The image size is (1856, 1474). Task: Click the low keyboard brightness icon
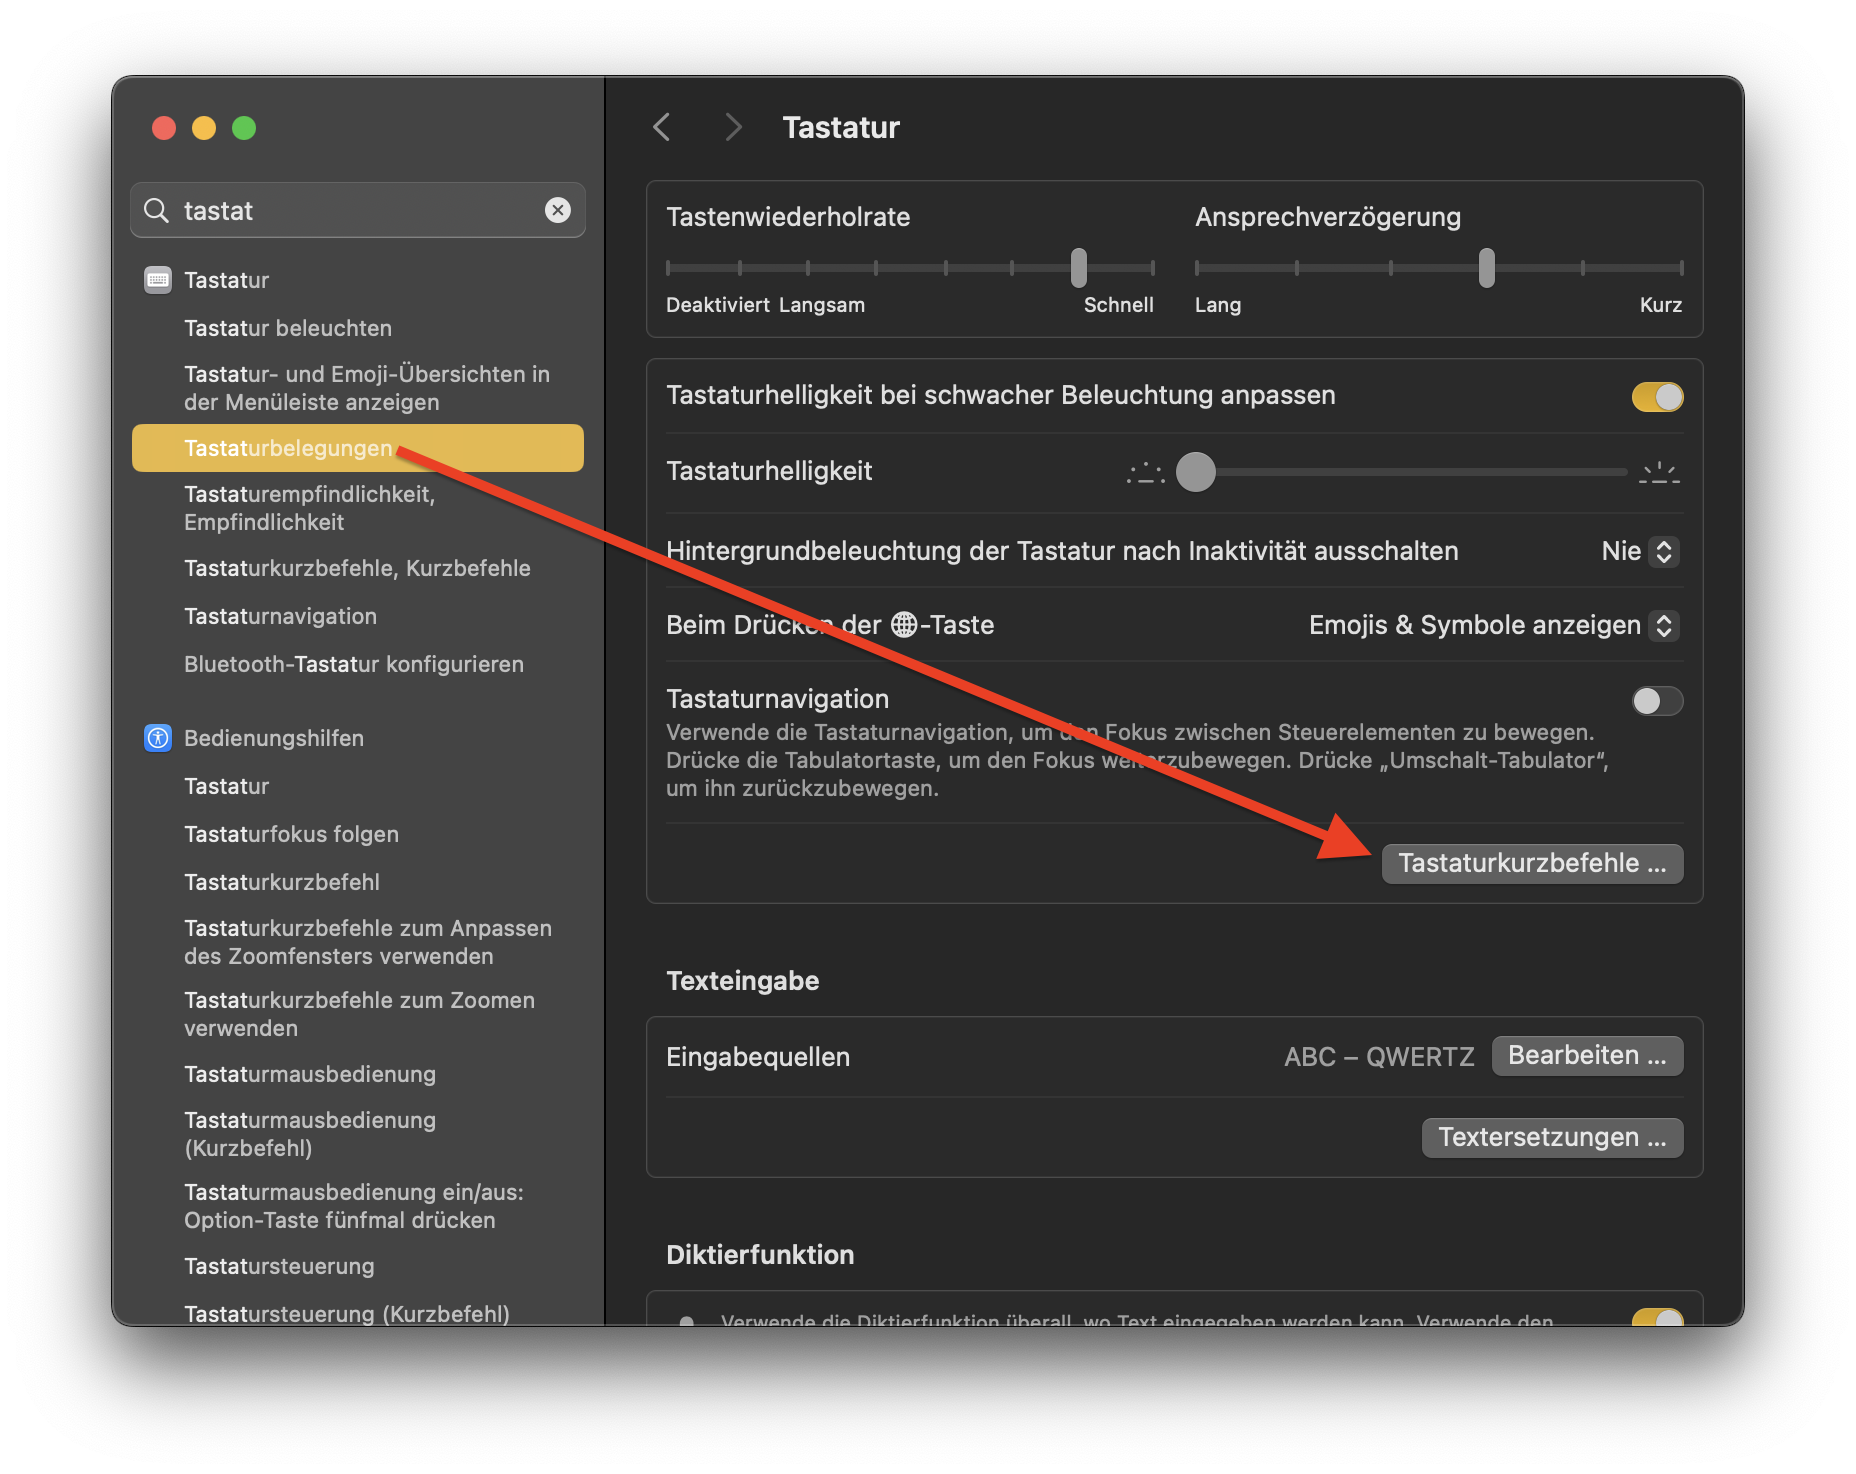(1146, 472)
